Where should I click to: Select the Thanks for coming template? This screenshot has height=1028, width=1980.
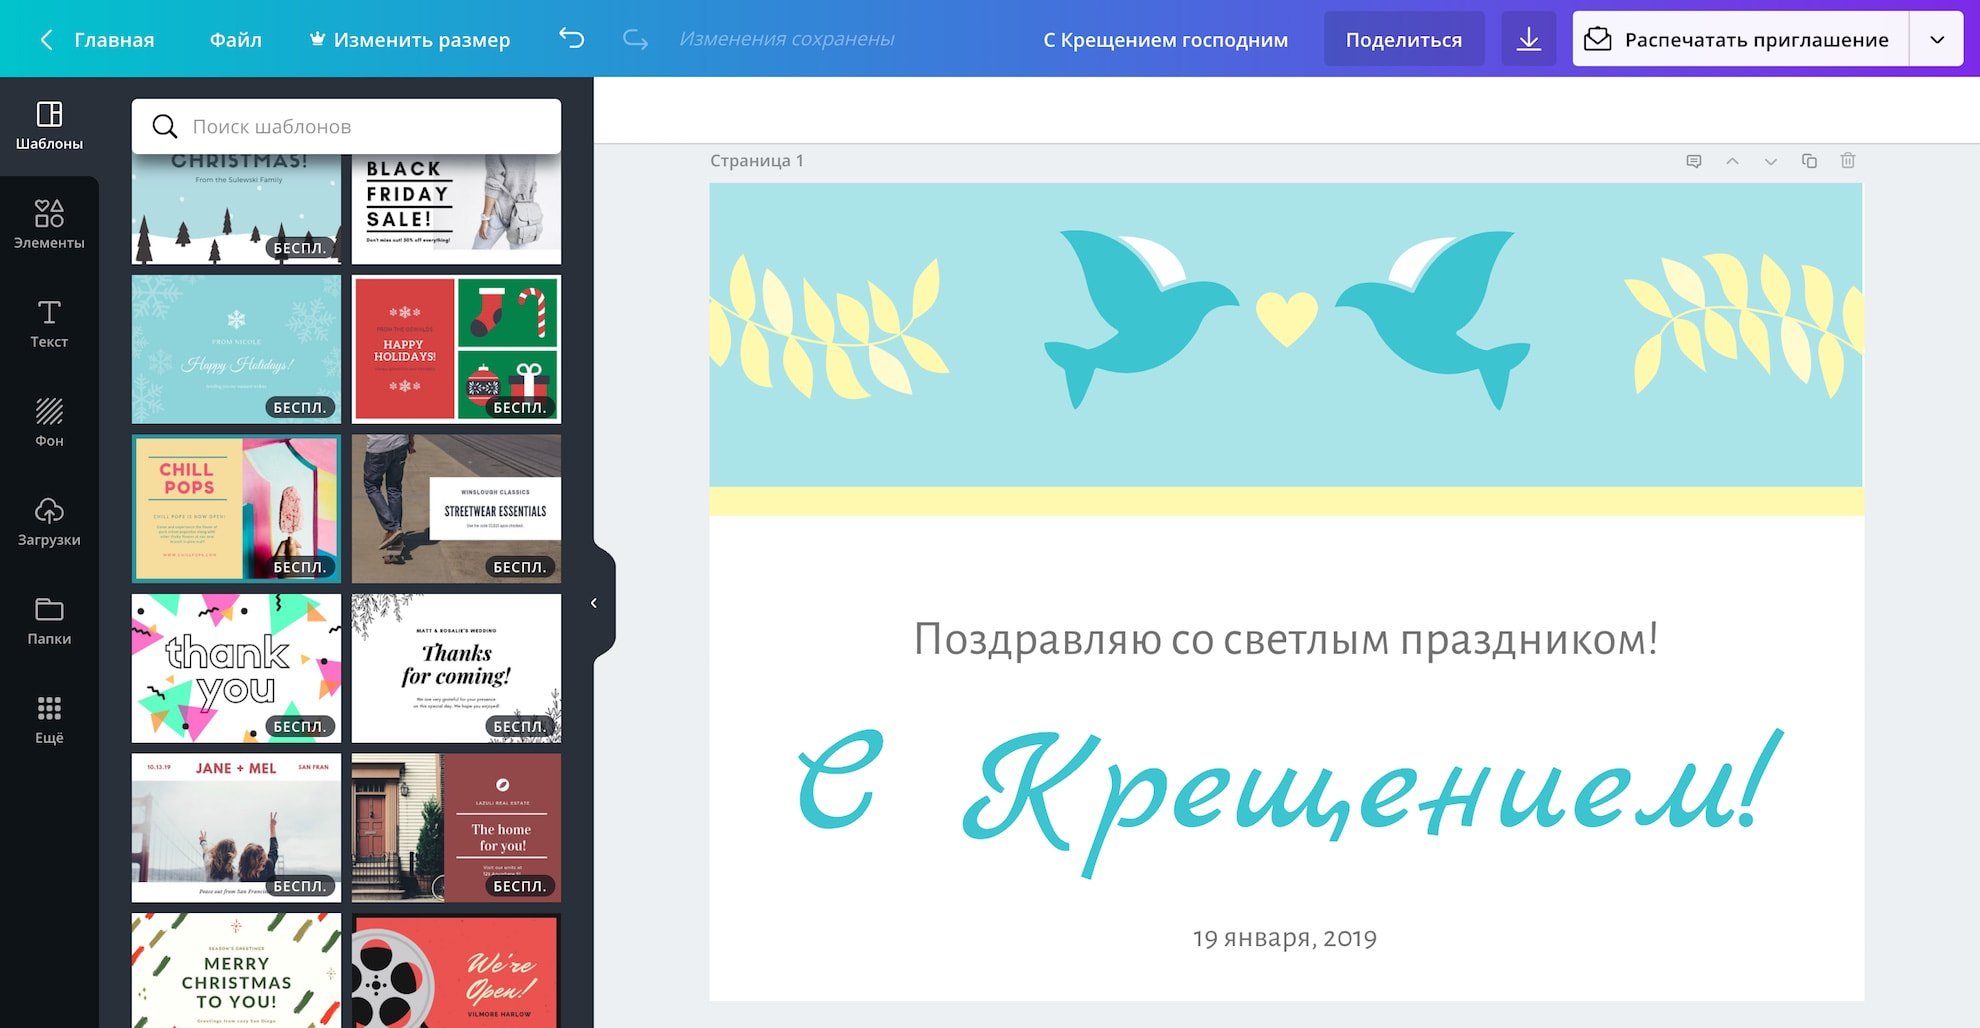tap(456, 668)
